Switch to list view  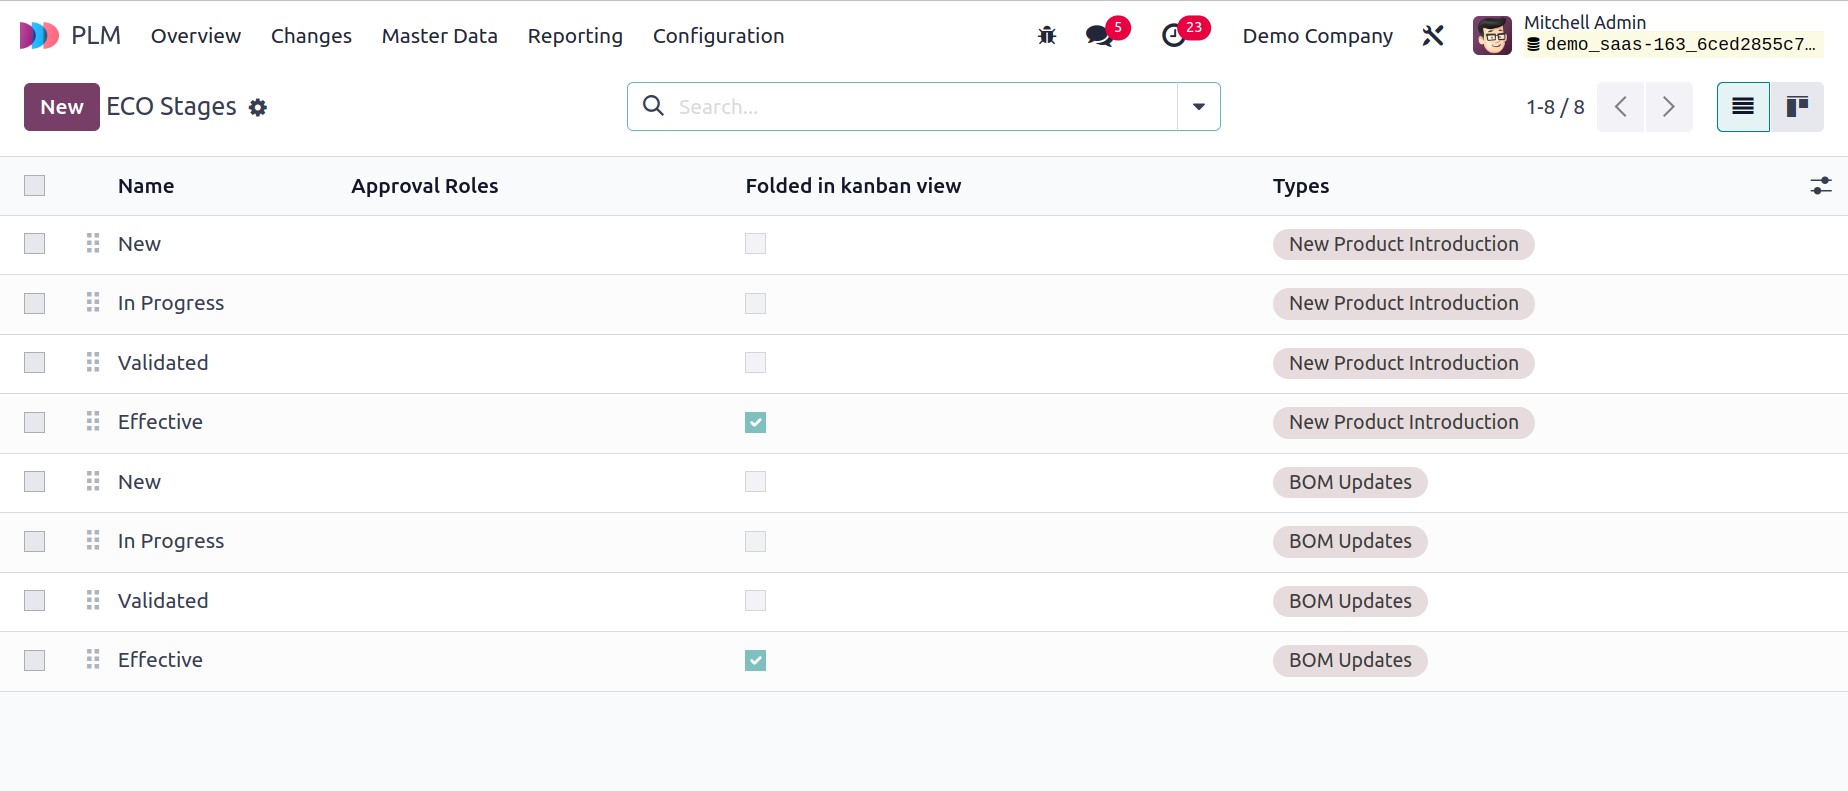tap(1743, 107)
